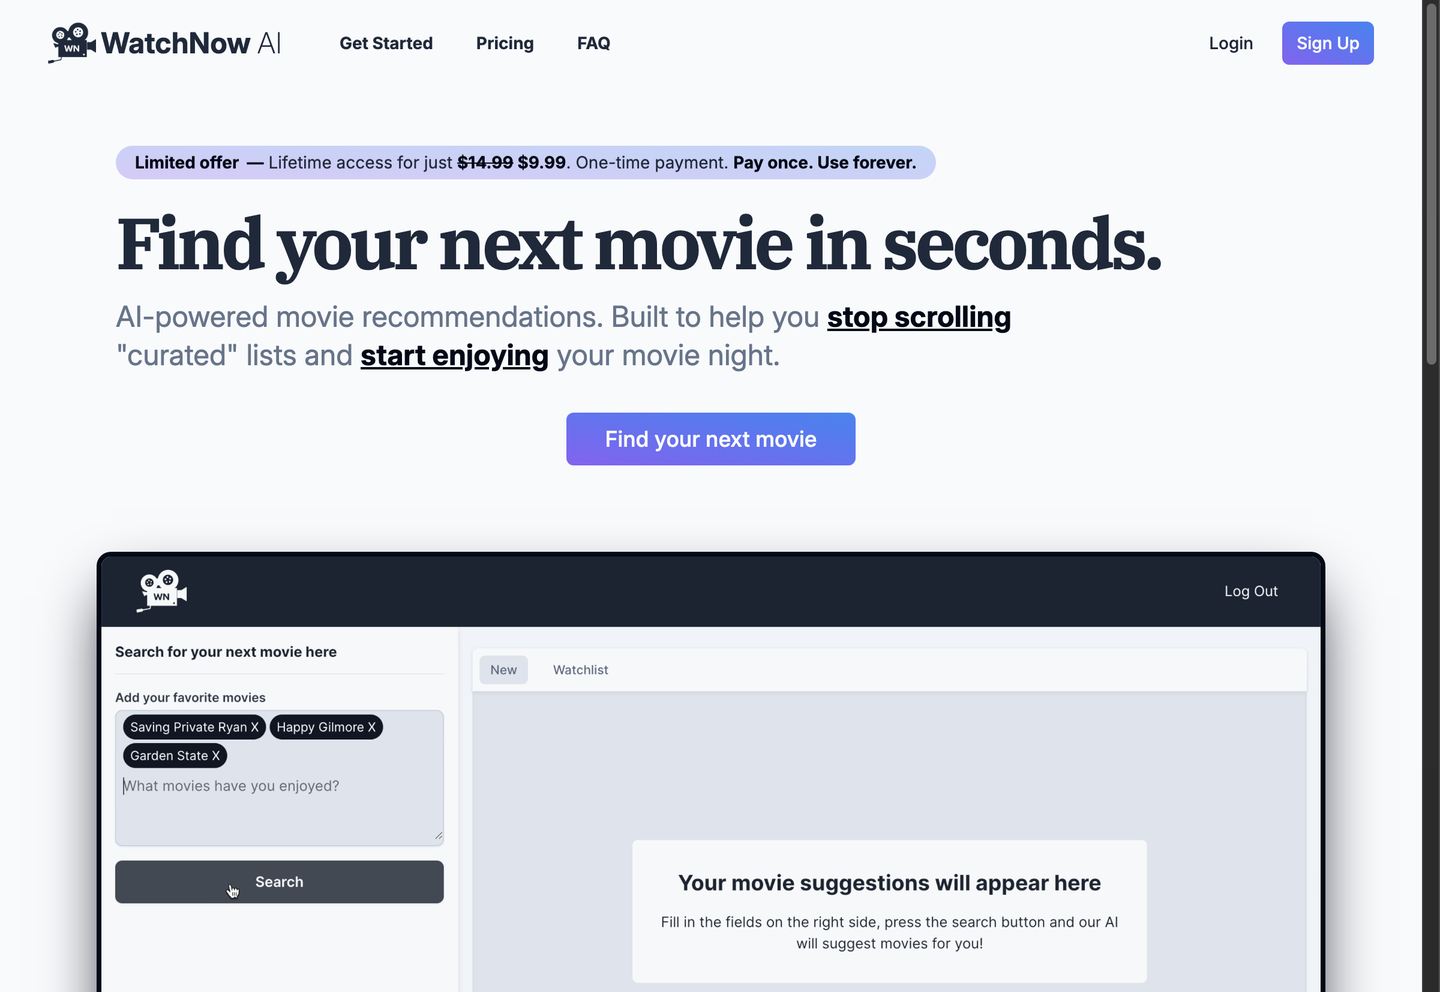This screenshot has height=992, width=1440.
Task: Click the textarea resize handle
Action: (438, 835)
